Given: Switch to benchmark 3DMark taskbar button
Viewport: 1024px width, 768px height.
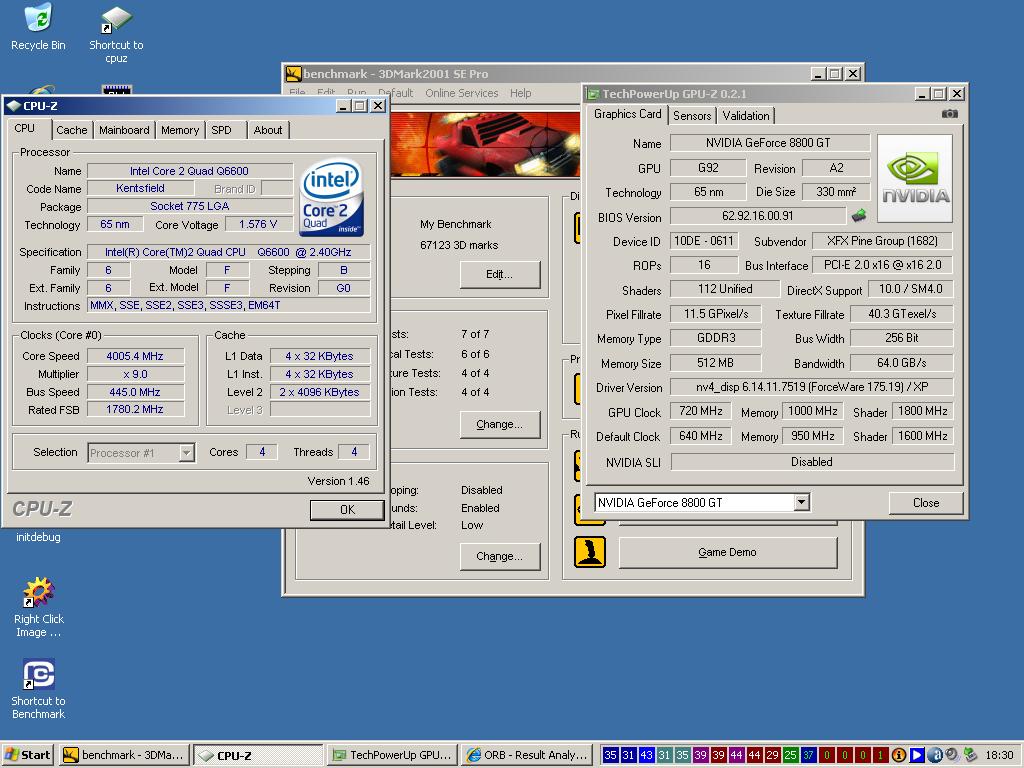Looking at the screenshot, I should (x=124, y=755).
